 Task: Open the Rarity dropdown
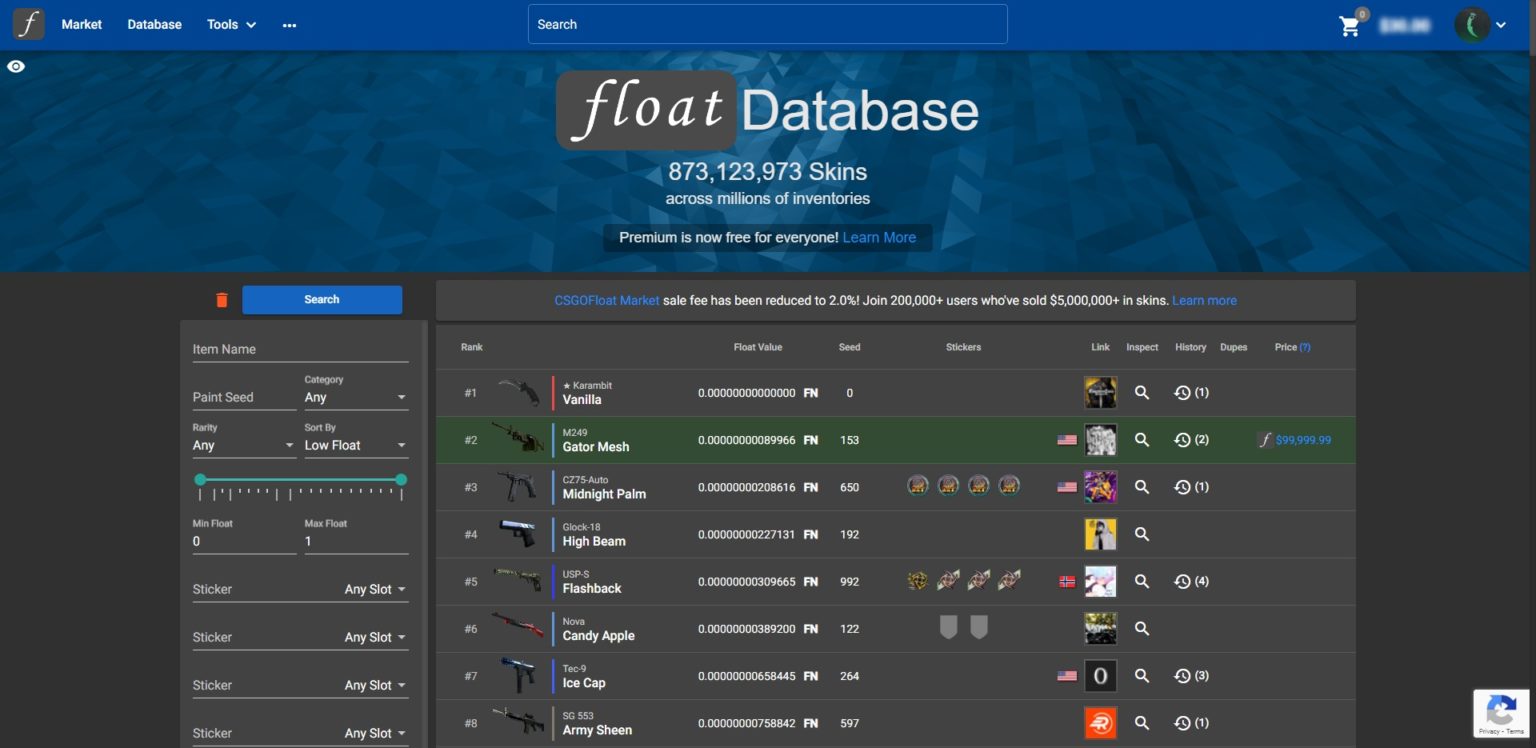(x=244, y=445)
